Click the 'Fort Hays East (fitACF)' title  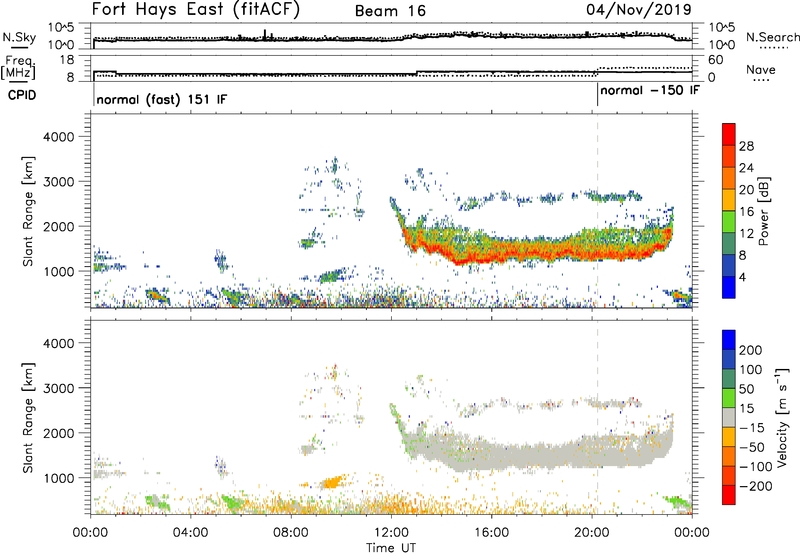[196, 9]
